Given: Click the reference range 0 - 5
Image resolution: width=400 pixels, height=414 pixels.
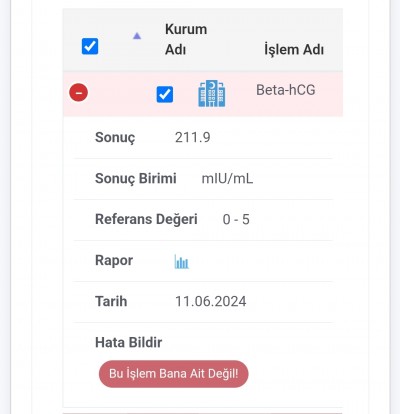Looking at the screenshot, I should pos(236,219).
